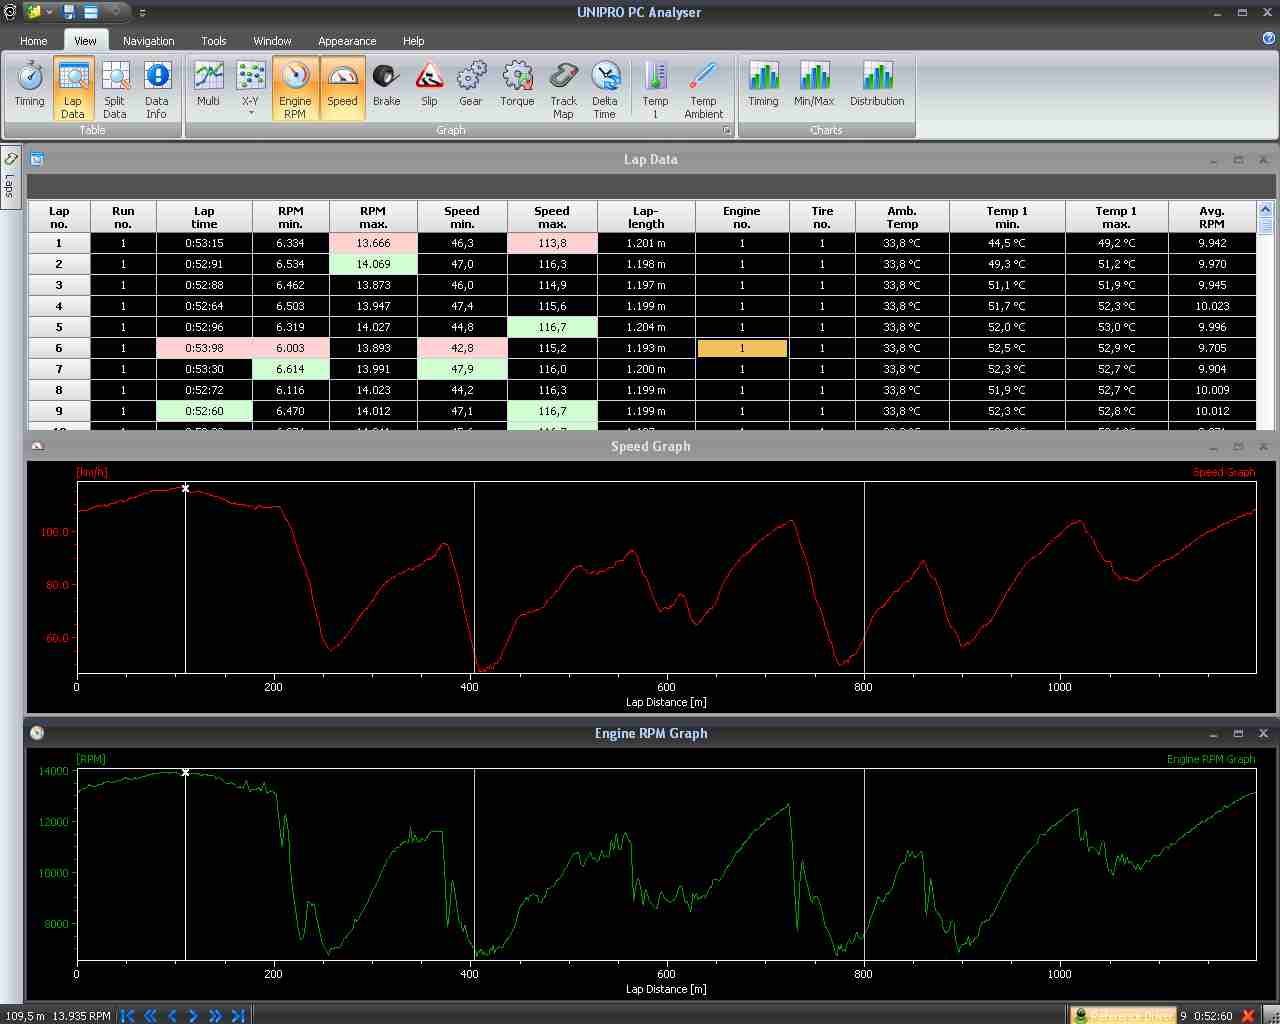Expand the quick access toolbar customize arrow

[142, 13]
